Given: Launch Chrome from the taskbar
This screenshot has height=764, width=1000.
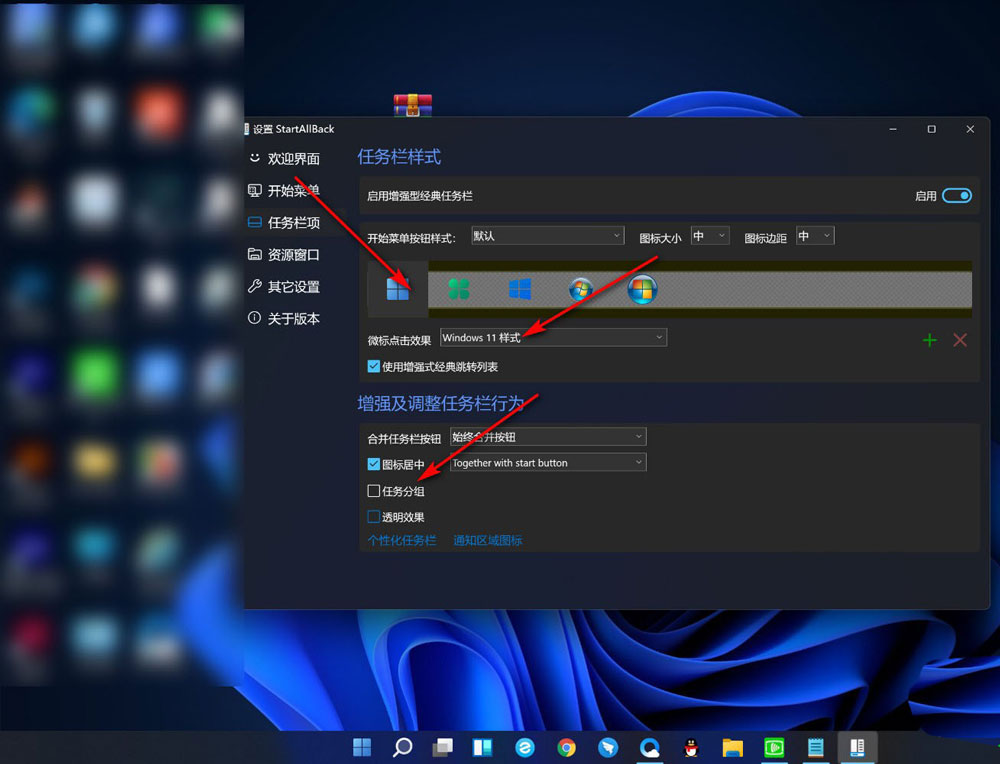Looking at the screenshot, I should coord(567,747).
